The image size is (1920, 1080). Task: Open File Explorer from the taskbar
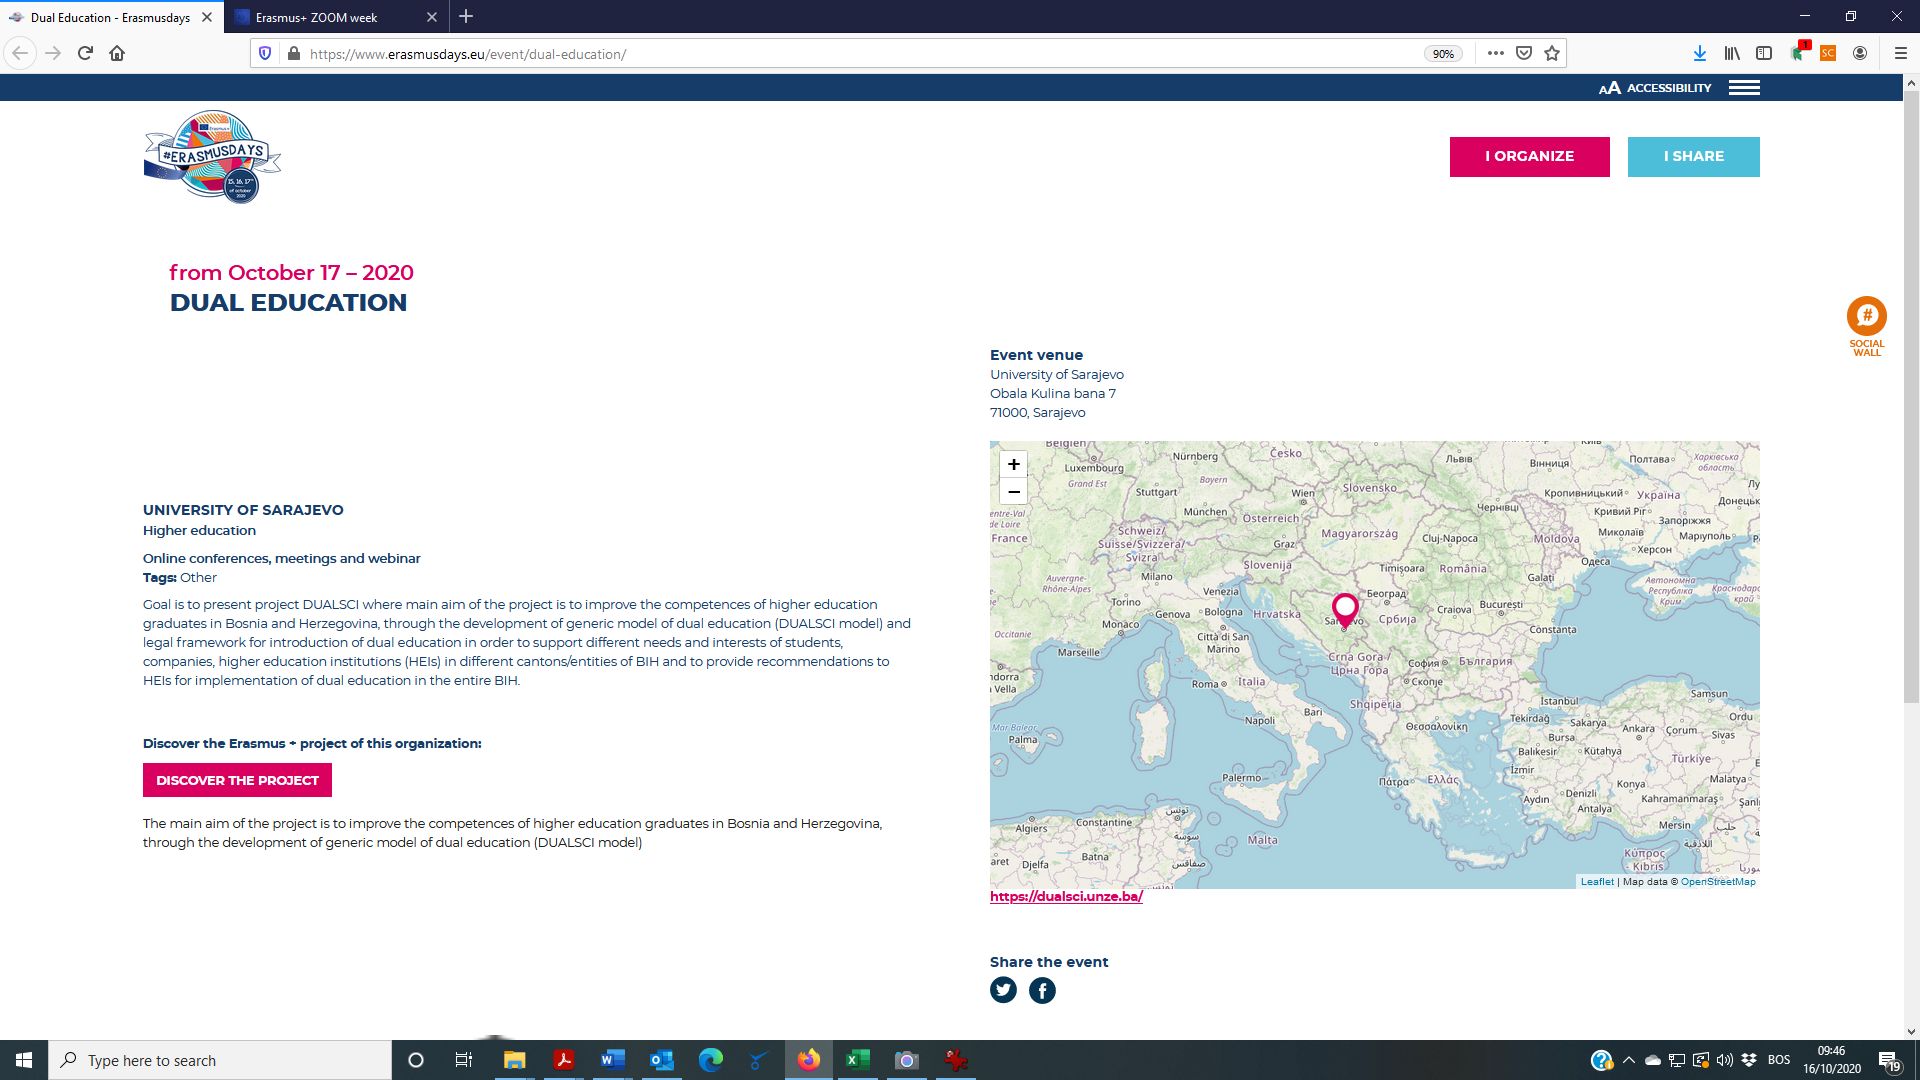point(514,1060)
